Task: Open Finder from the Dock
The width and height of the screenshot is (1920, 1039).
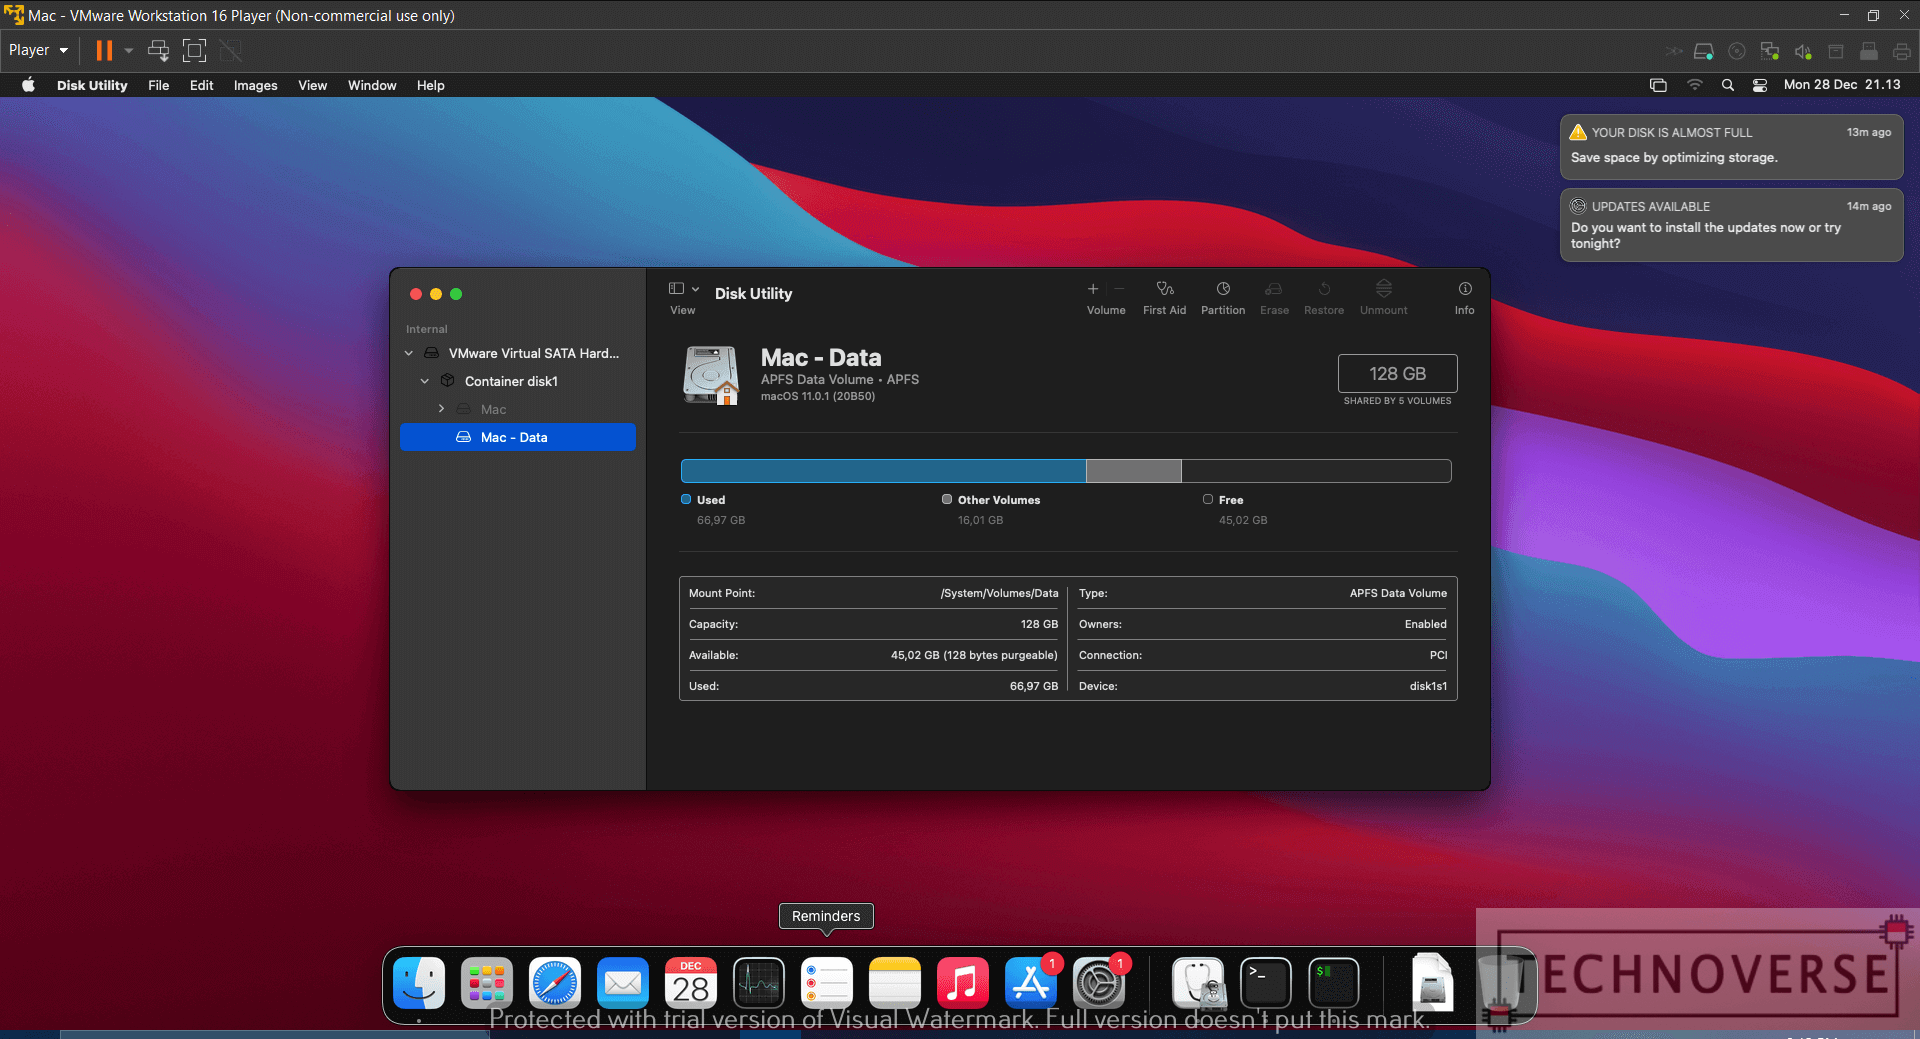Action: (419, 983)
